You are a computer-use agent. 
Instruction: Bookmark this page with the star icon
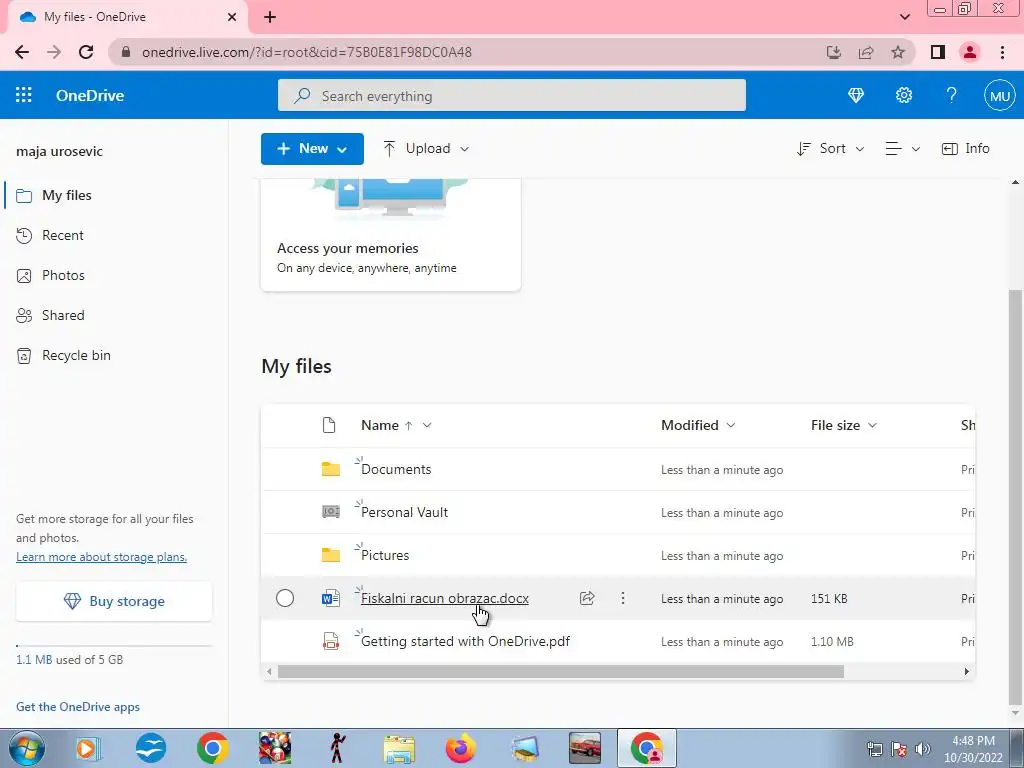(x=898, y=52)
